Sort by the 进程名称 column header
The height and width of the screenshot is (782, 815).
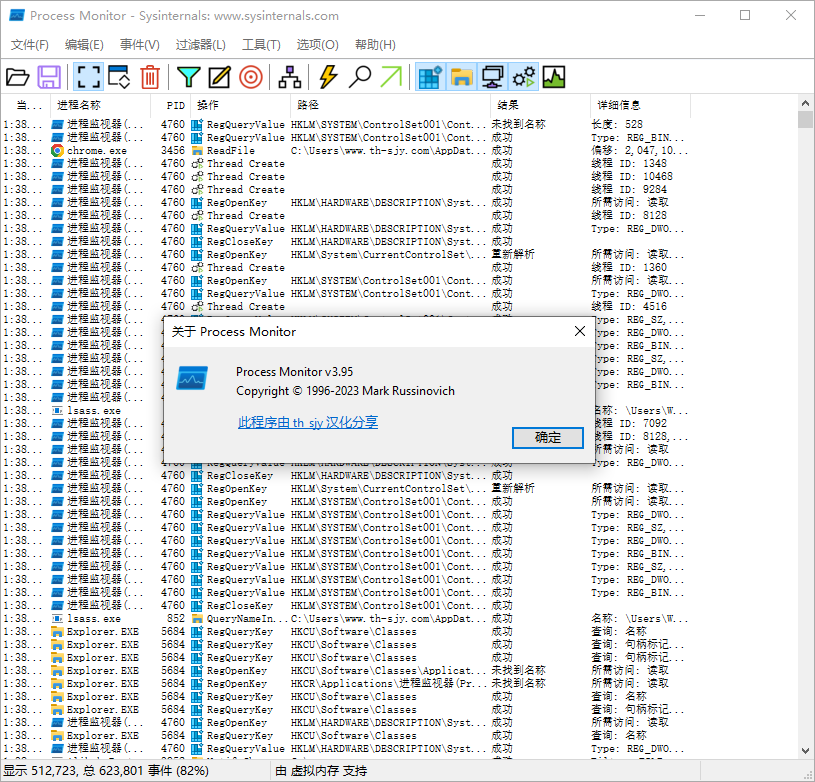pyautogui.click(x=100, y=105)
